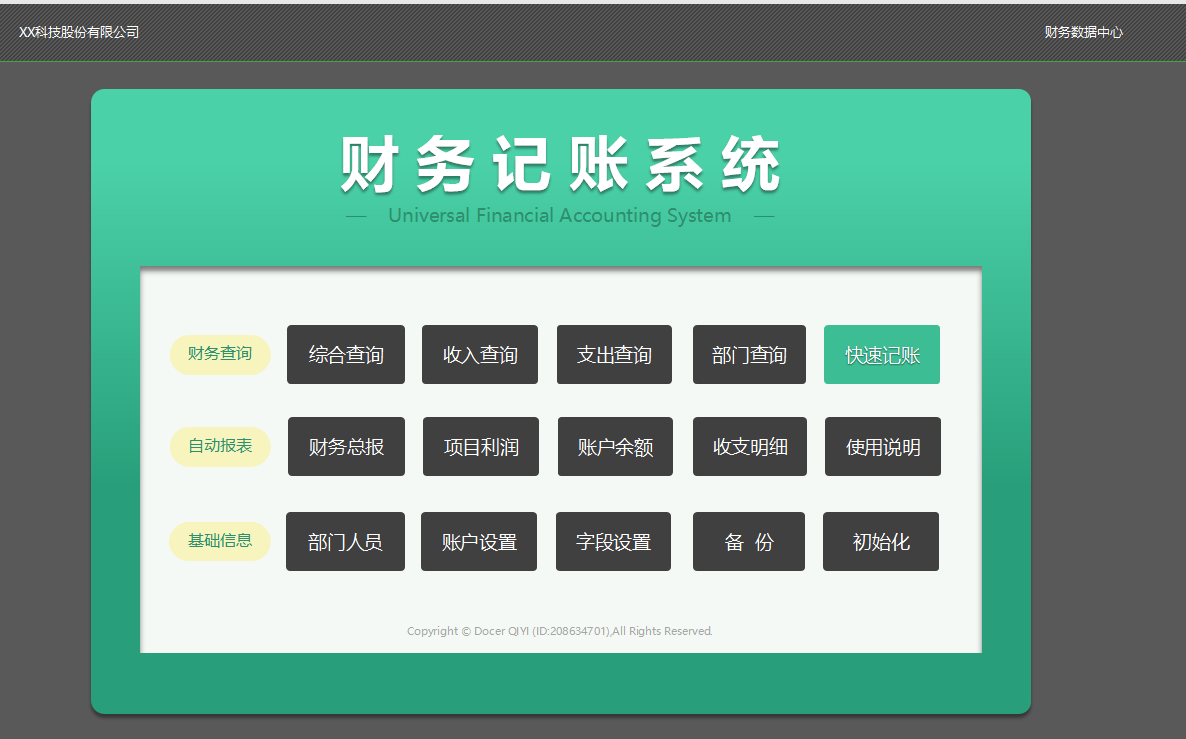Open 收支明细 income-expense details
The image size is (1186, 739).
pos(749,446)
